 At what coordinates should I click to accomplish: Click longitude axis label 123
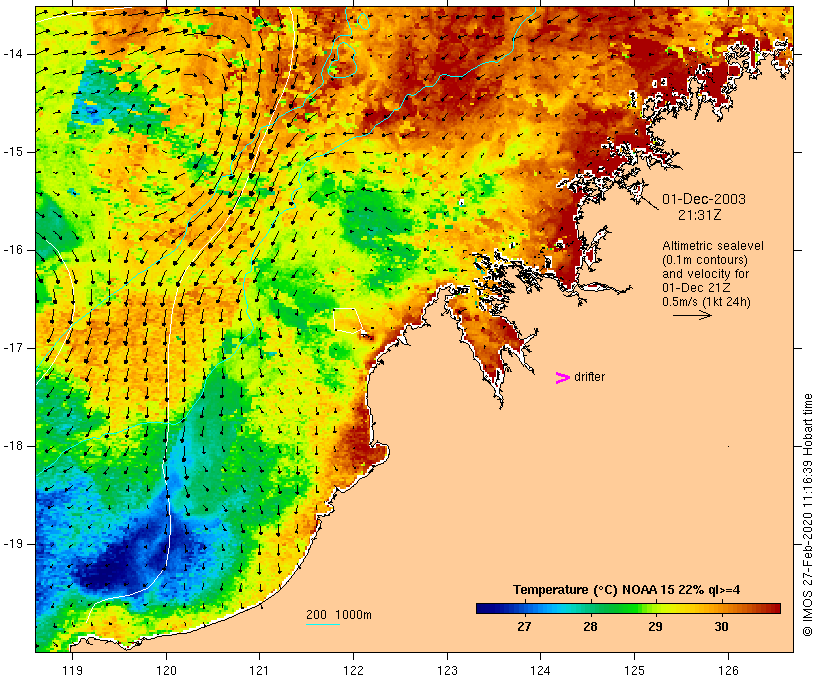pos(447,670)
